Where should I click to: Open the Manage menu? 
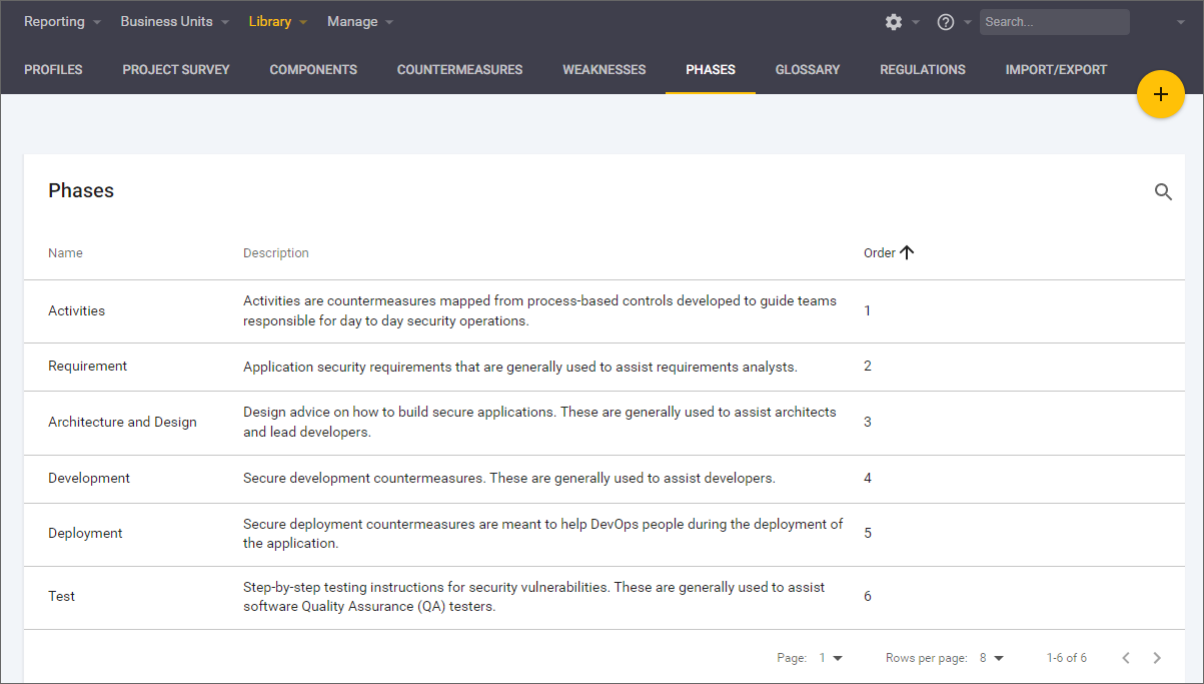point(359,22)
